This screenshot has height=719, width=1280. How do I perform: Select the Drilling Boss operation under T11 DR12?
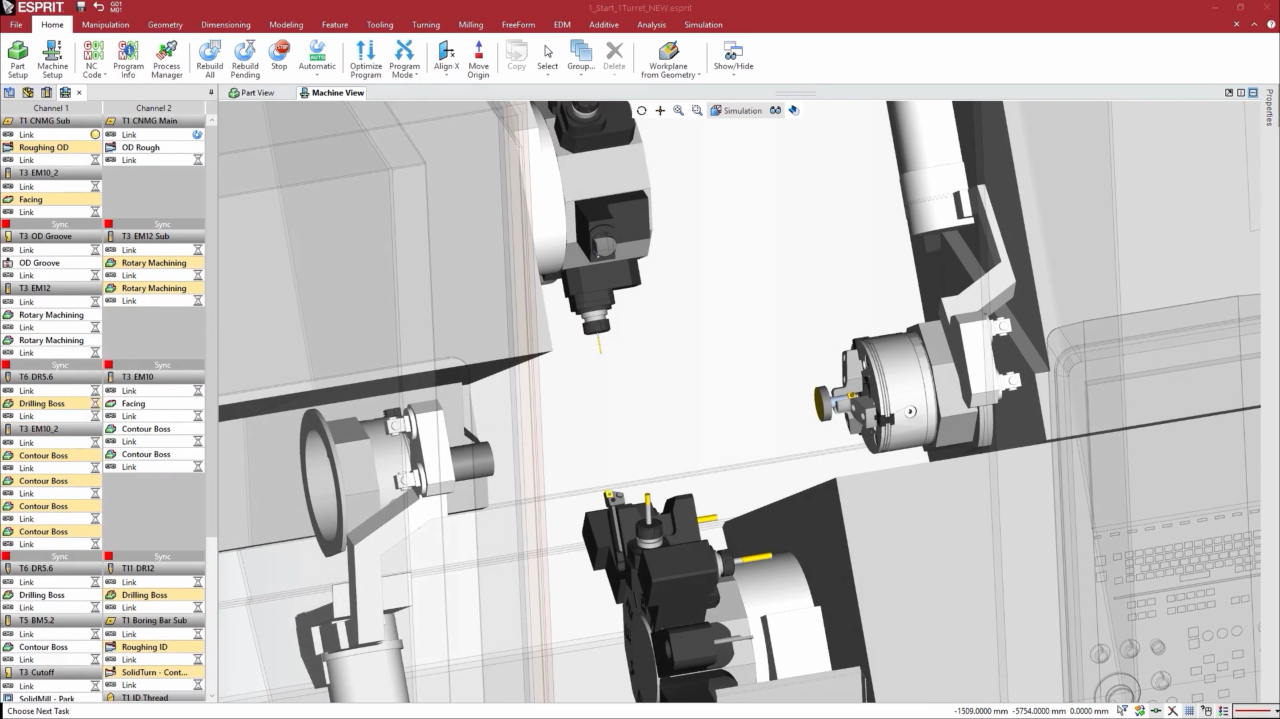point(154,595)
